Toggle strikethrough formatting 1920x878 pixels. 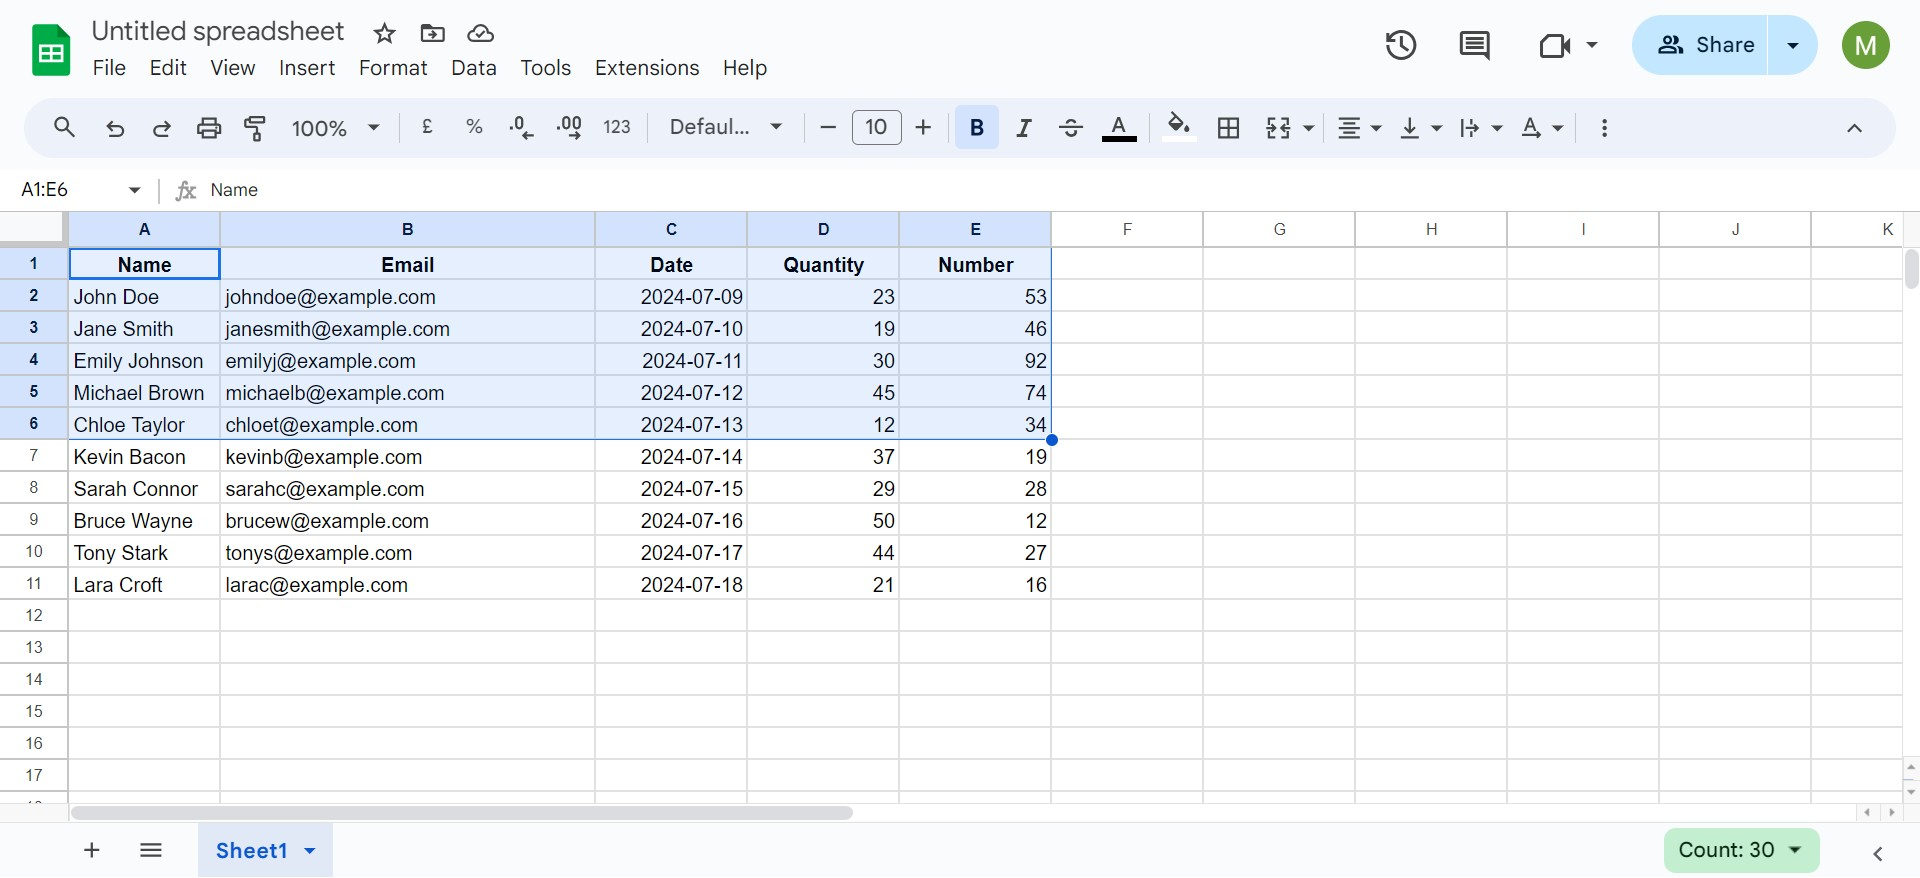[x=1071, y=128]
